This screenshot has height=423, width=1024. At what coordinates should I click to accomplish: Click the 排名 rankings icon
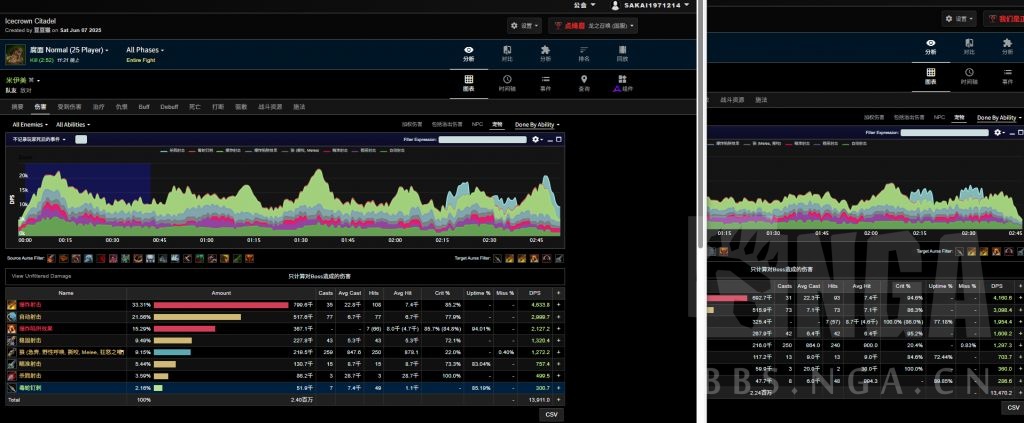(x=583, y=52)
